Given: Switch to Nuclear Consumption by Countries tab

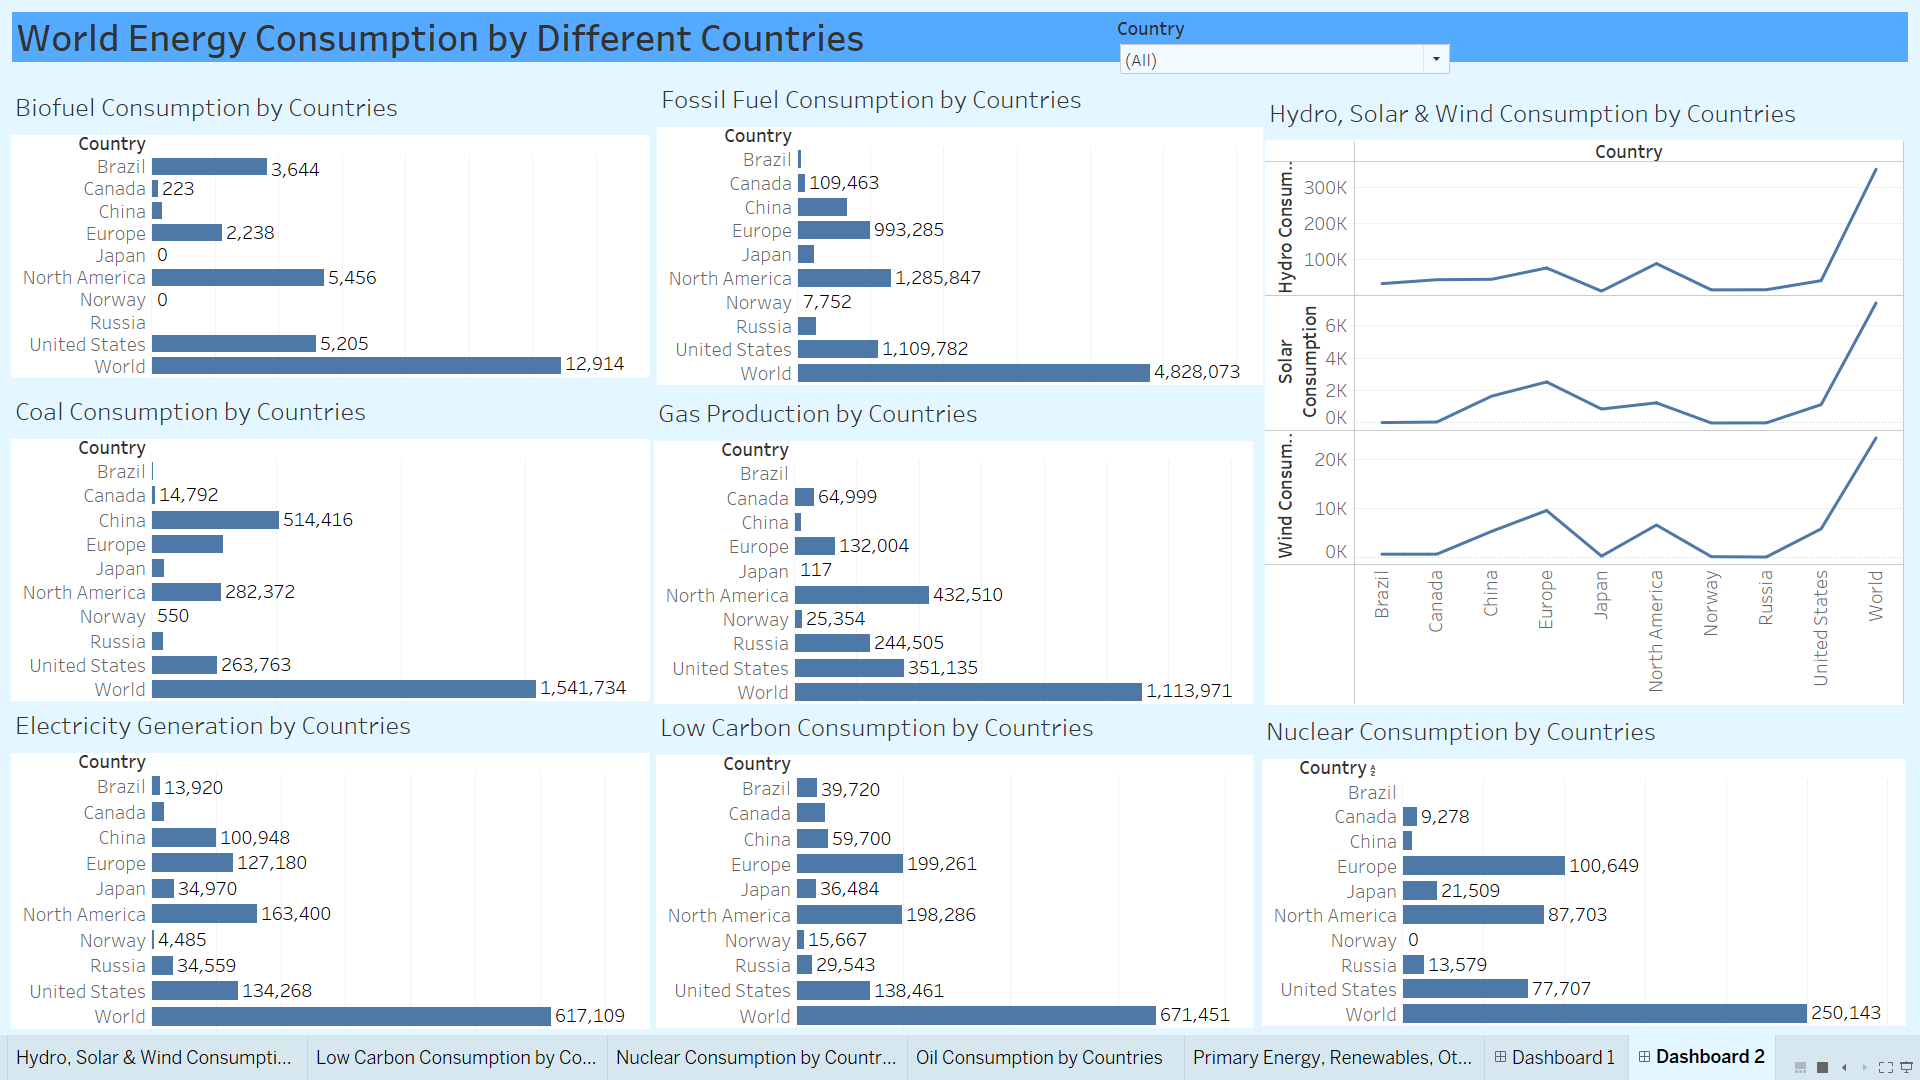Looking at the screenshot, I should tap(755, 1057).
